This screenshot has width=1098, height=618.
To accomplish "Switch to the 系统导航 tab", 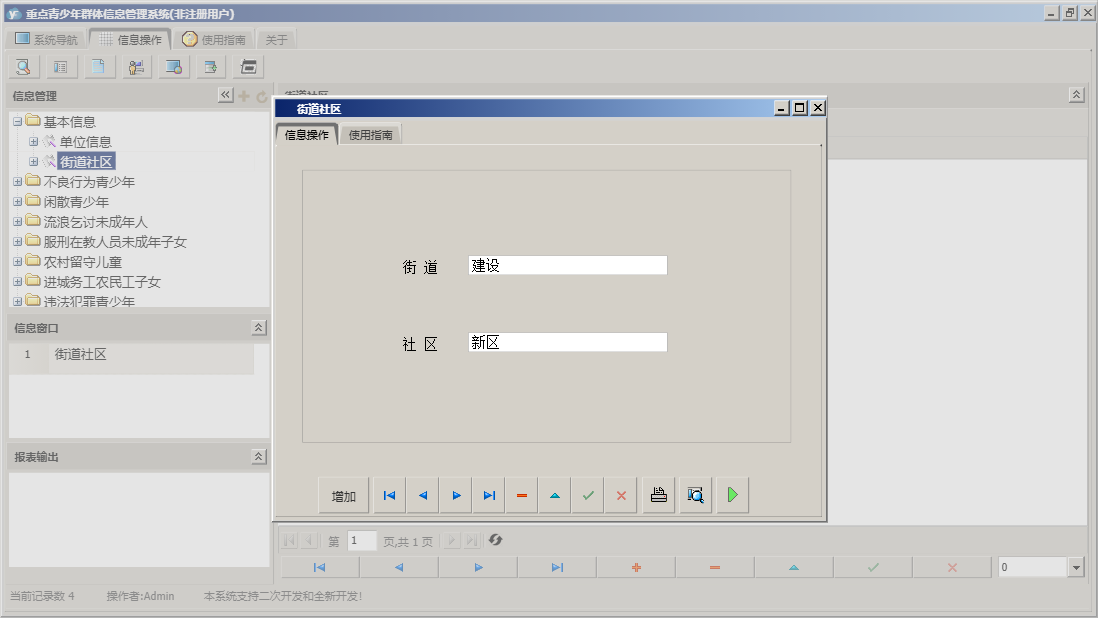I will (x=44, y=38).
